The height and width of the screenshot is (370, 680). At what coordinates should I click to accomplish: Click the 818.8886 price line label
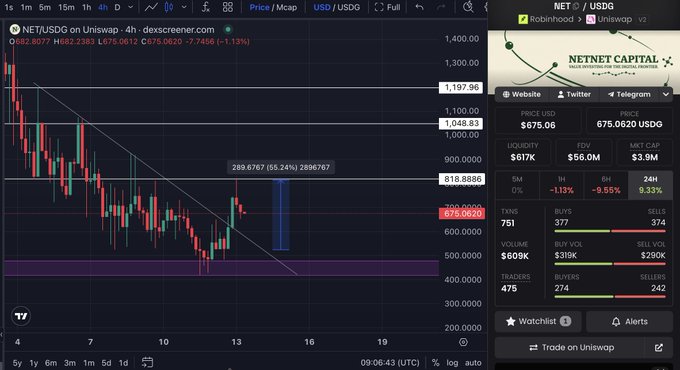(x=462, y=179)
